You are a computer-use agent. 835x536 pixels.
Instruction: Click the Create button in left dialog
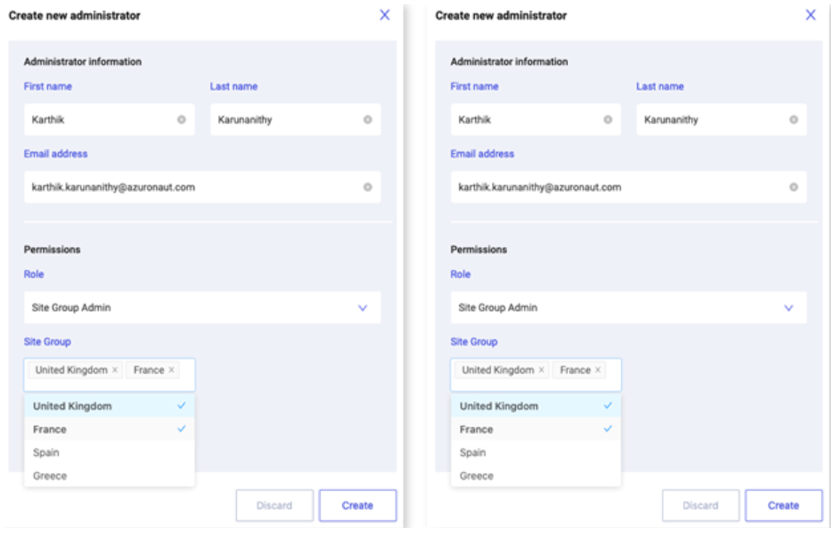[357, 506]
